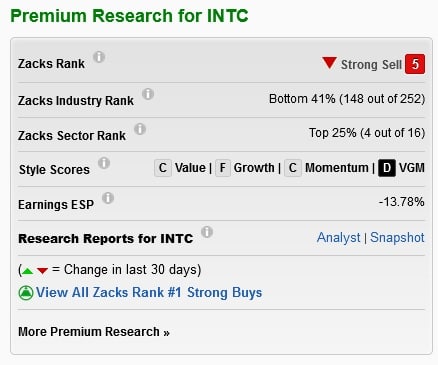Select the C Value style score badge

click(163, 168)
